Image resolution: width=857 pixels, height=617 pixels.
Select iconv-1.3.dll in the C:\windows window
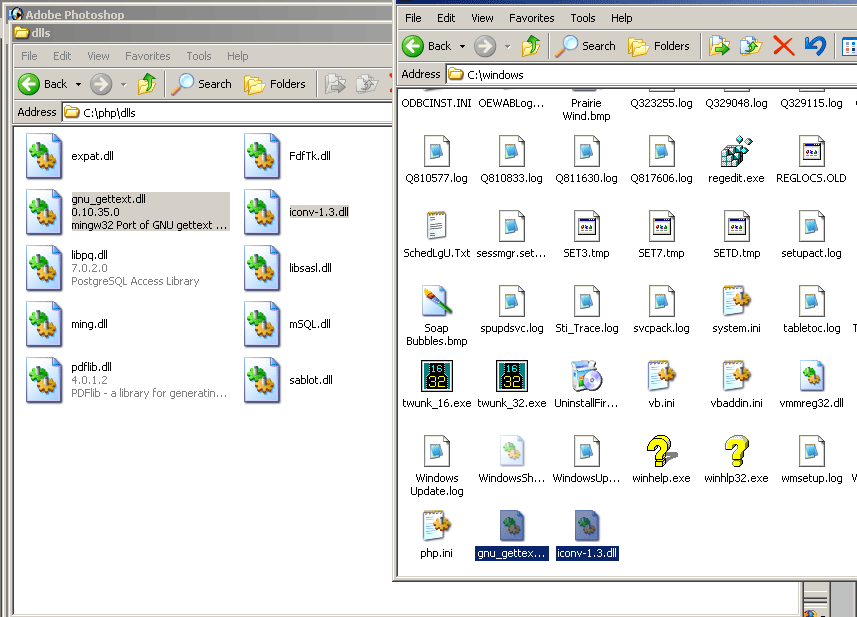click(x=586, y=526)
